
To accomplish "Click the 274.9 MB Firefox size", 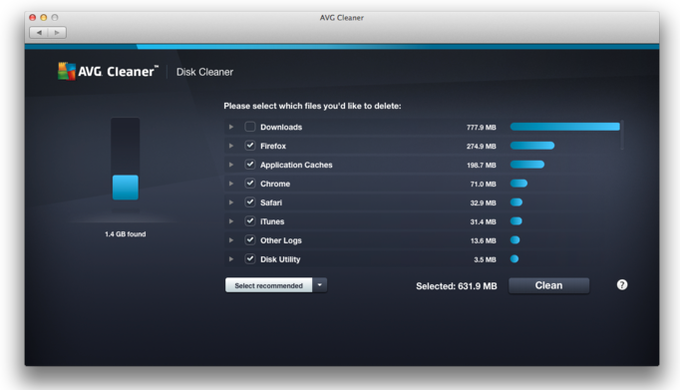I will pyautogui.click(x=481, y=146).
